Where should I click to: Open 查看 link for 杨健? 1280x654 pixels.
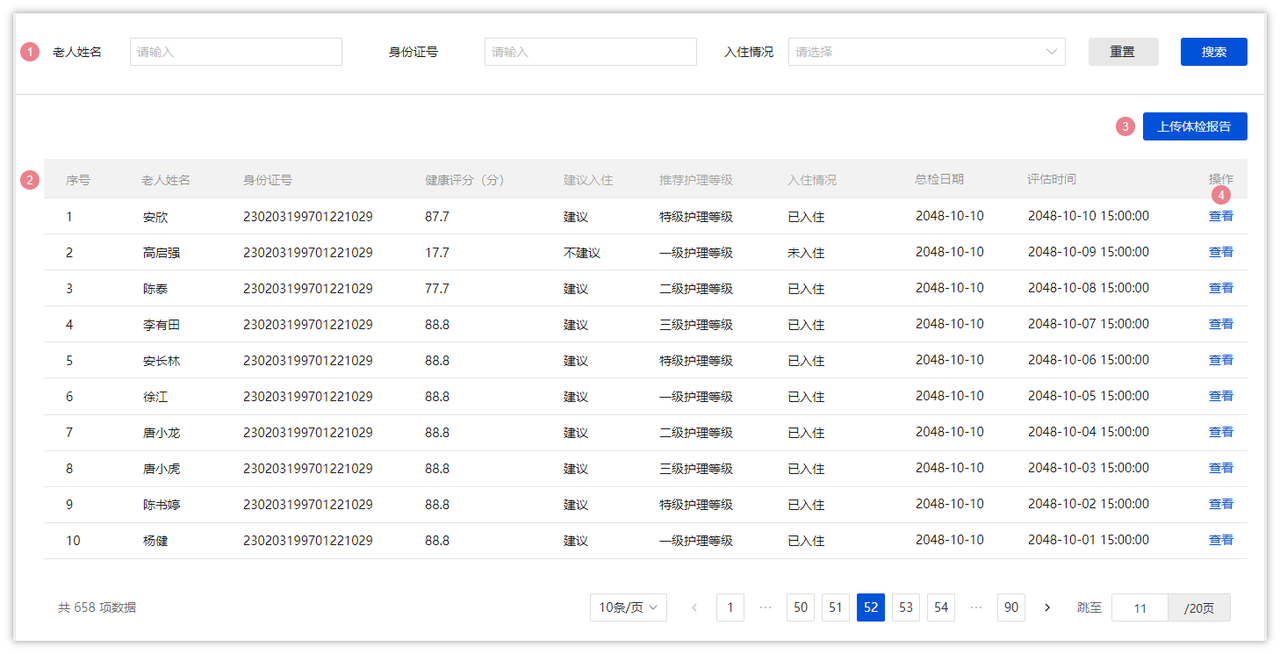pyautogui.click(x=1221, y=540)
